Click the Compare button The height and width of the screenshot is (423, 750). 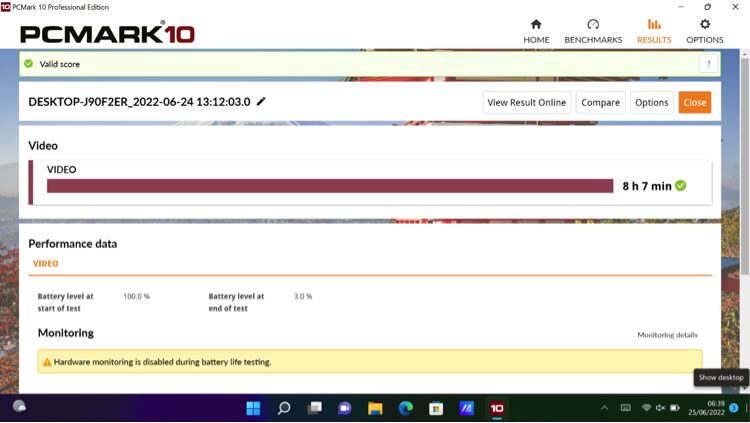pos(600,102)
